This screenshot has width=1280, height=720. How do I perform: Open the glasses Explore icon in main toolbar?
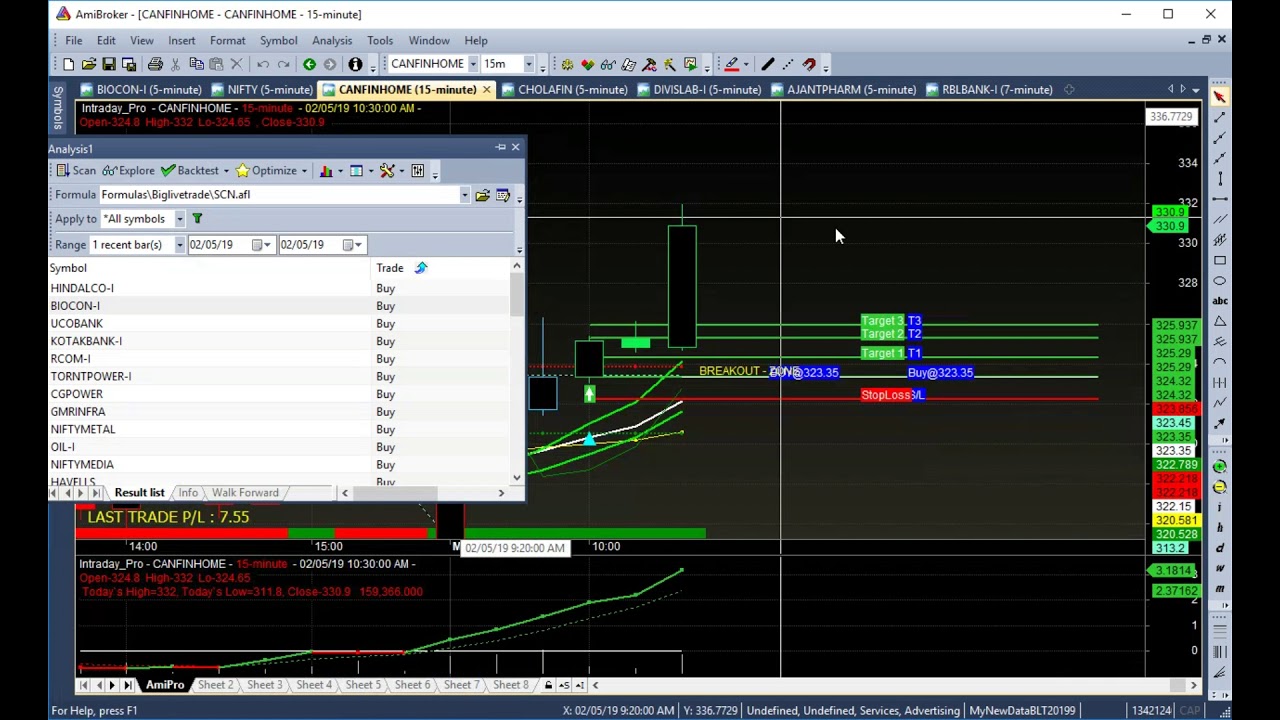coord(608,64)
